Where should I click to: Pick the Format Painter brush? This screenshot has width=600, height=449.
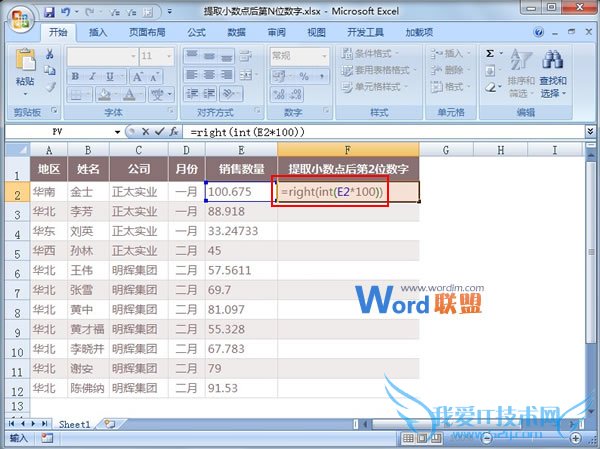click(x=49, y=87)
